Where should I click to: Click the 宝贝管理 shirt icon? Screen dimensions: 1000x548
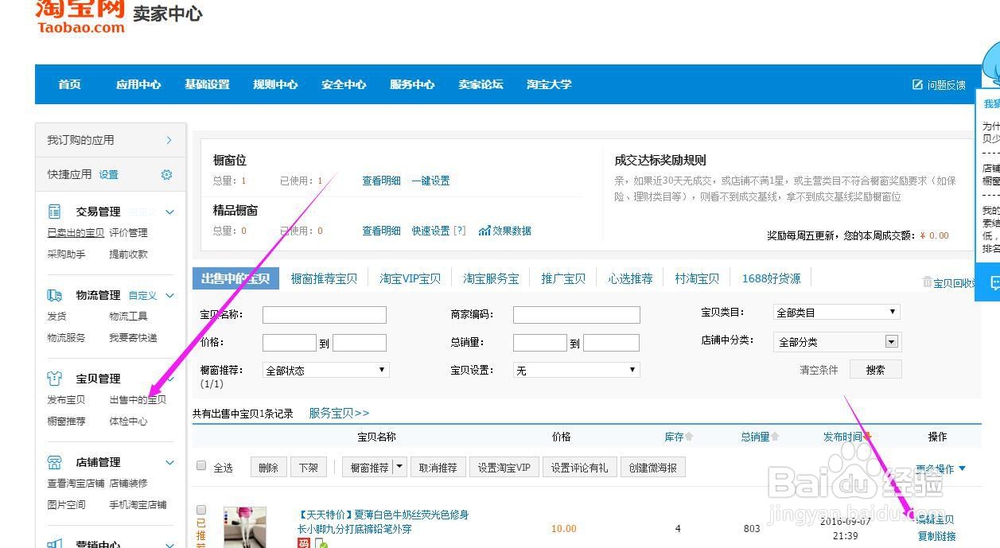coord(55,378)
